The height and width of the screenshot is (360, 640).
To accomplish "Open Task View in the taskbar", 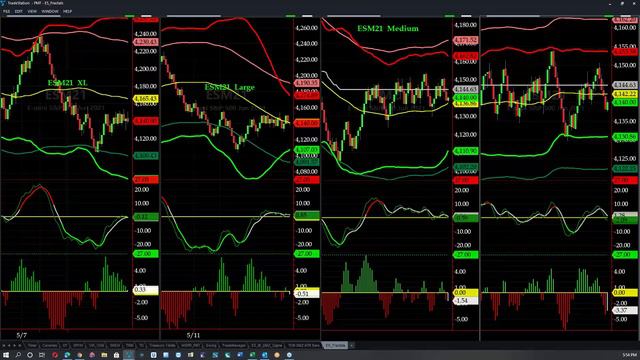I will click(x=42, y=355).
